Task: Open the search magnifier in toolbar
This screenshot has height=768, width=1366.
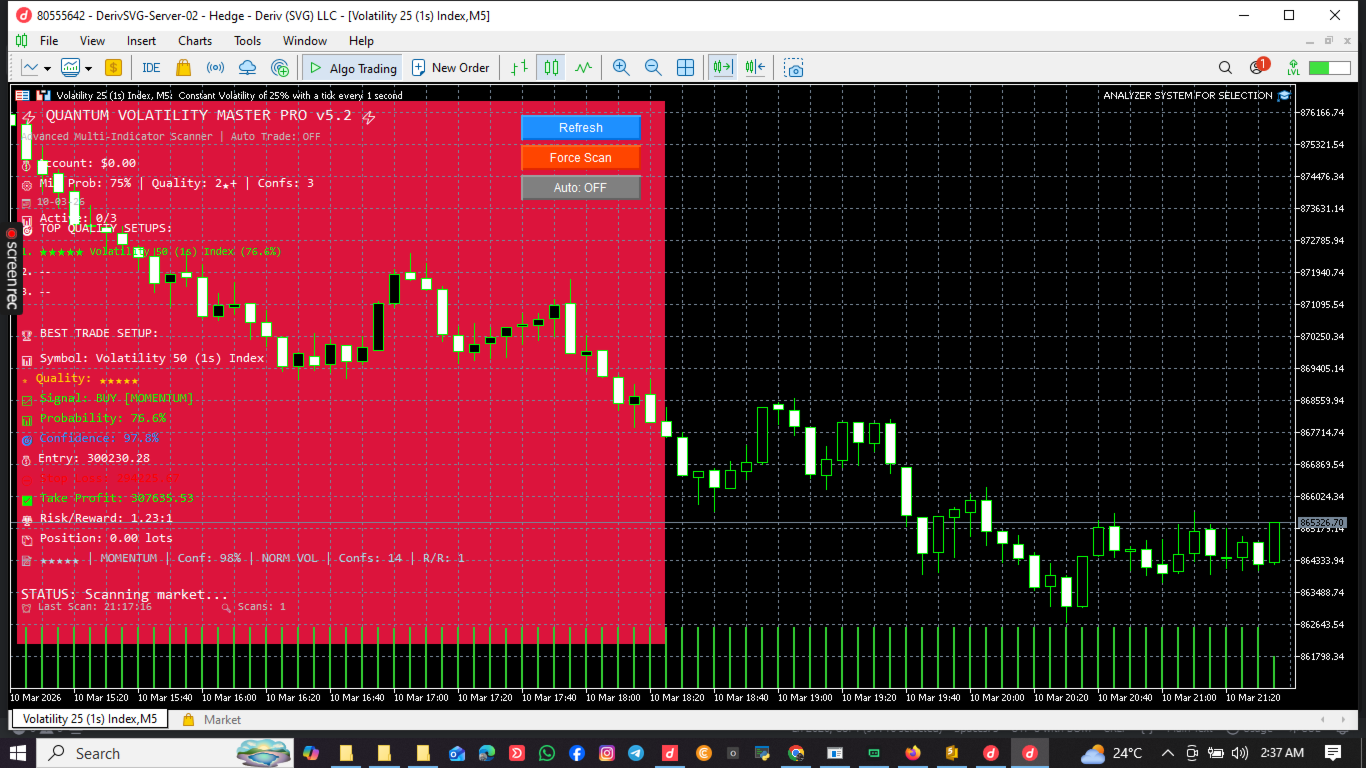Action: 1225,68
